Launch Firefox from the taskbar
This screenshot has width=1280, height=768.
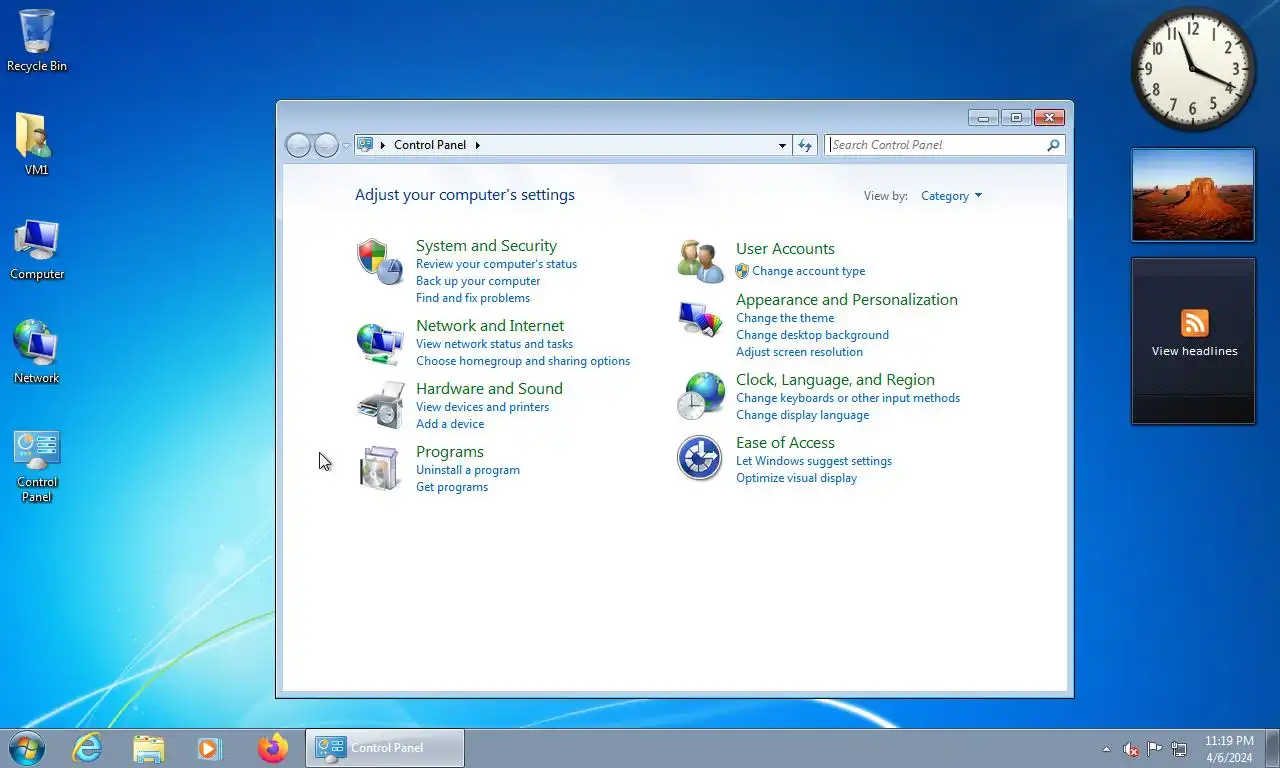[272, 748]
